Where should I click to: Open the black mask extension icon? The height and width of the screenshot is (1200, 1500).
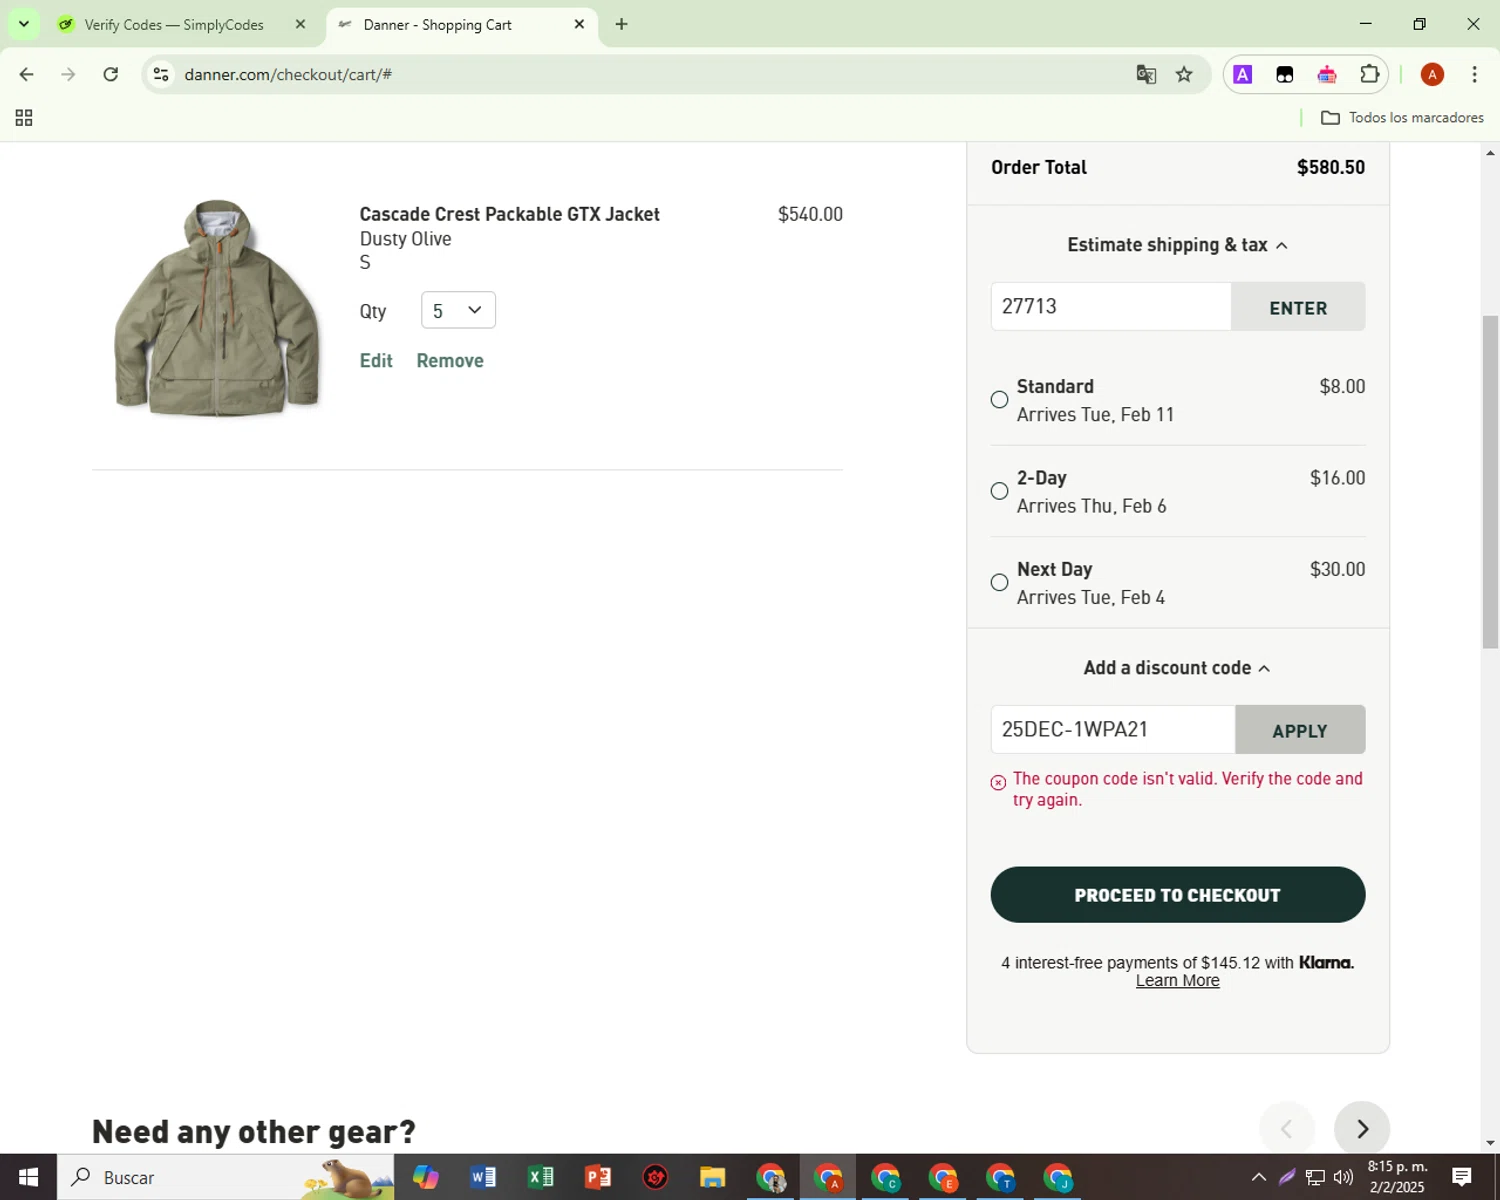coord(1285,74)
